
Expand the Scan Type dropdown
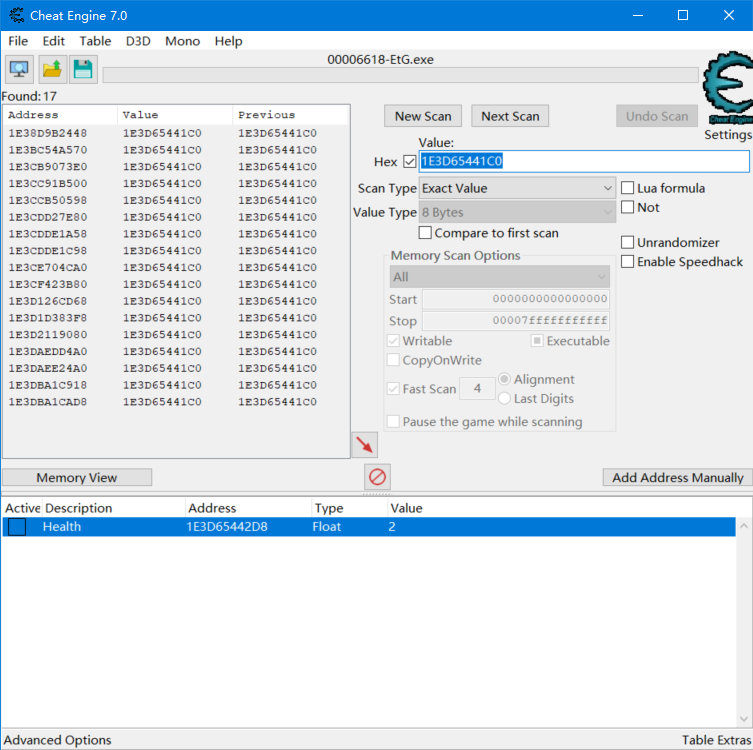[517, 188]
